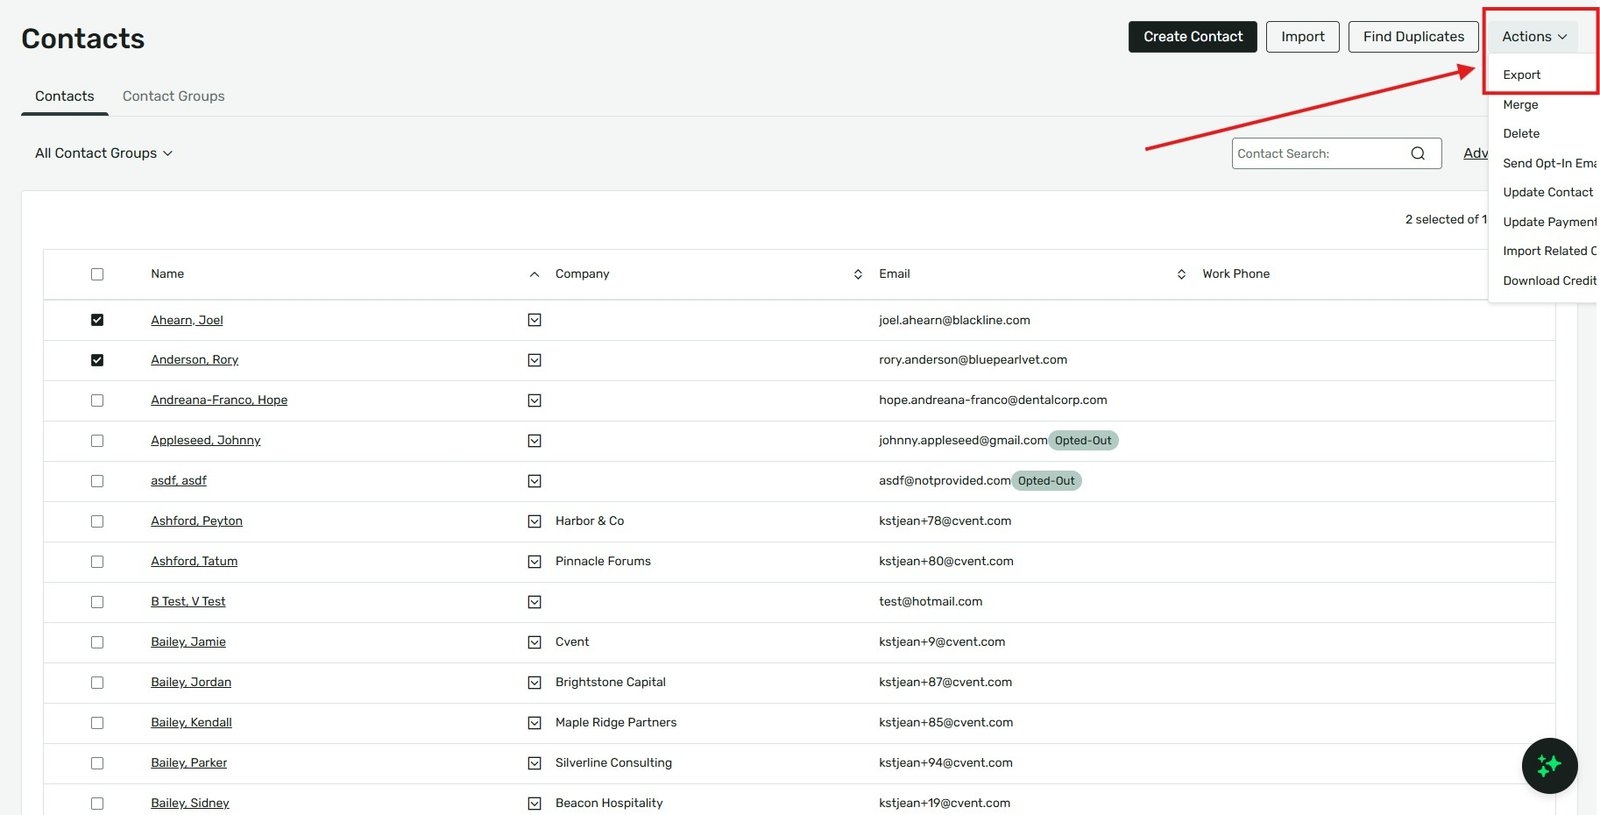The height and width of the screenshot is (815, 1600).
Task: Open the dropdown icon beside Bailey, Jordan
Action: click(x=534, y=683)
